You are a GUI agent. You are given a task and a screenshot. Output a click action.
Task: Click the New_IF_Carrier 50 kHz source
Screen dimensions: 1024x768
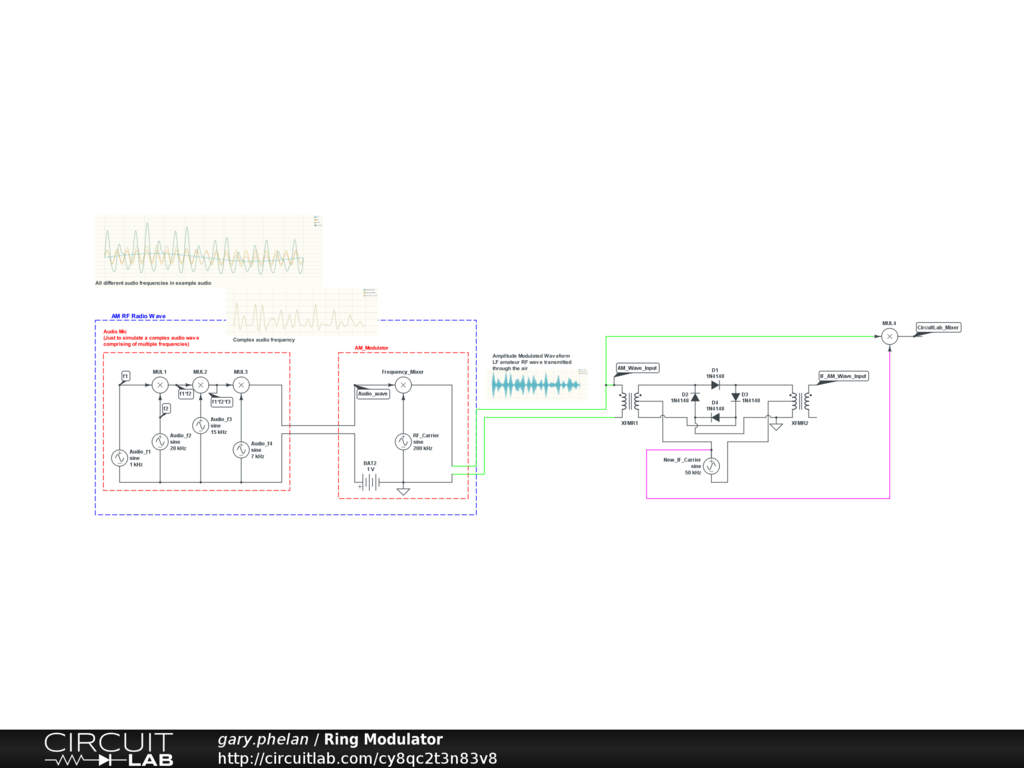pyautogui.click(x=711, y=465)
